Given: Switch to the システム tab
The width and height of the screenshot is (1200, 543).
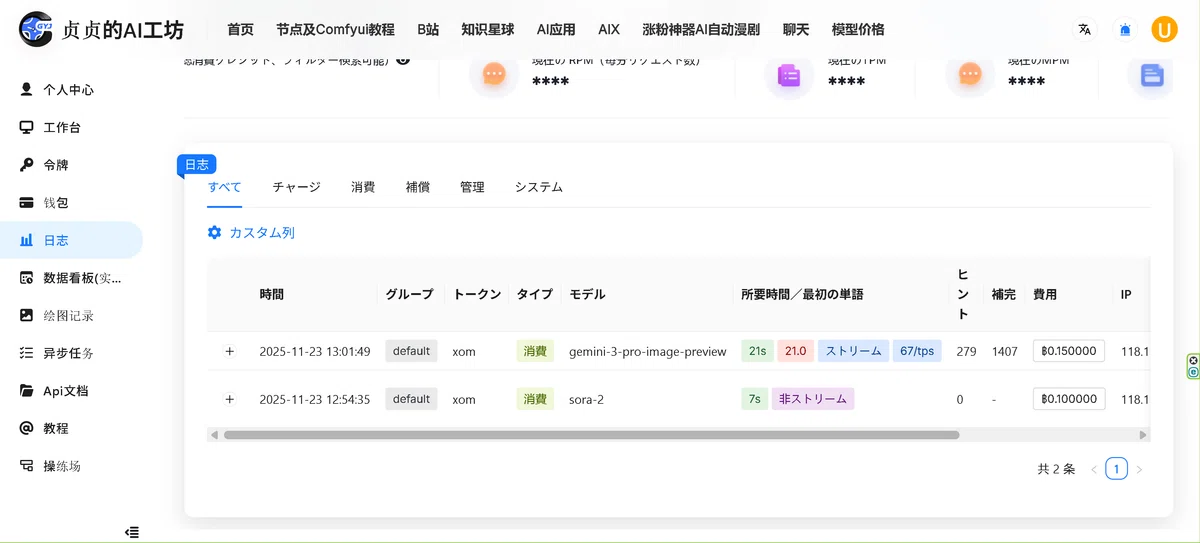Looking at the screenshot, I should pyautogui.click(x=539, y=187).
